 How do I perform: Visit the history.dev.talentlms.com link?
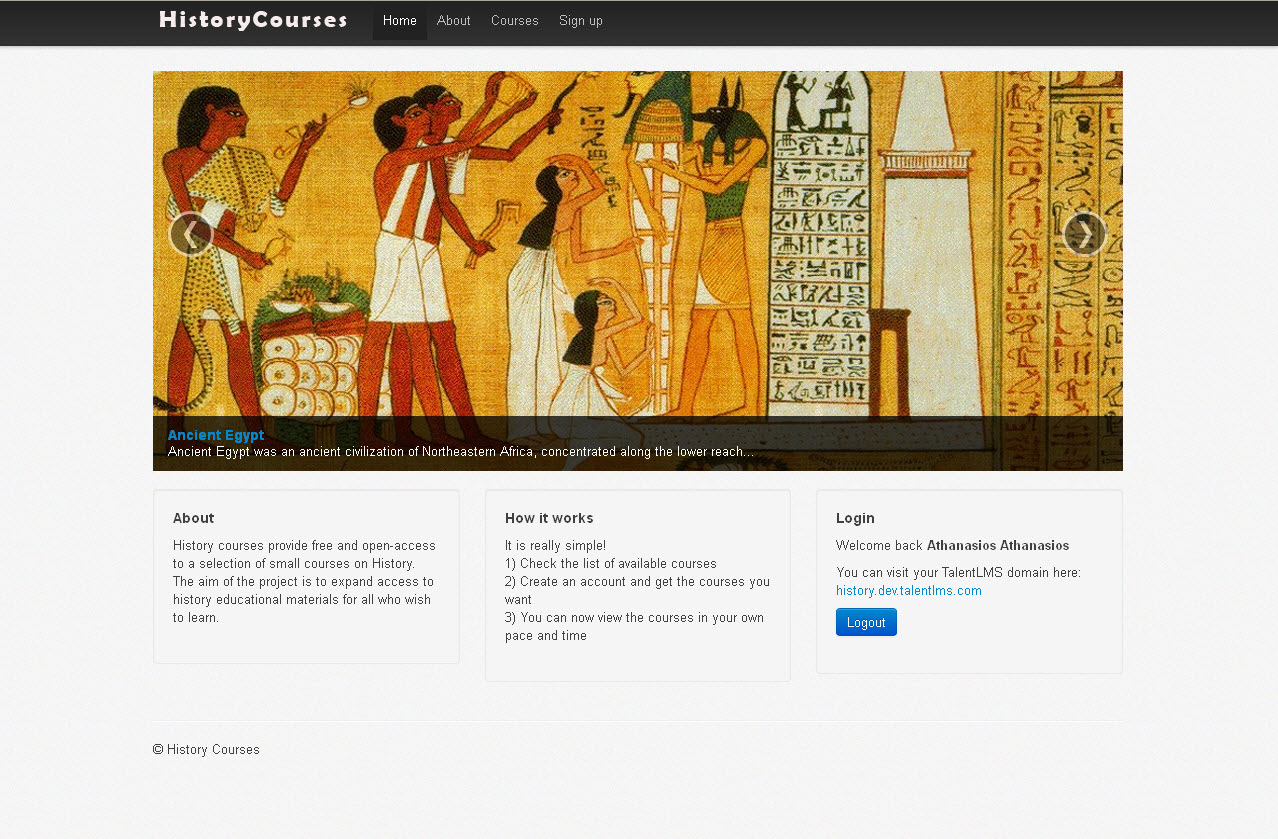click(x=909, y=591)
